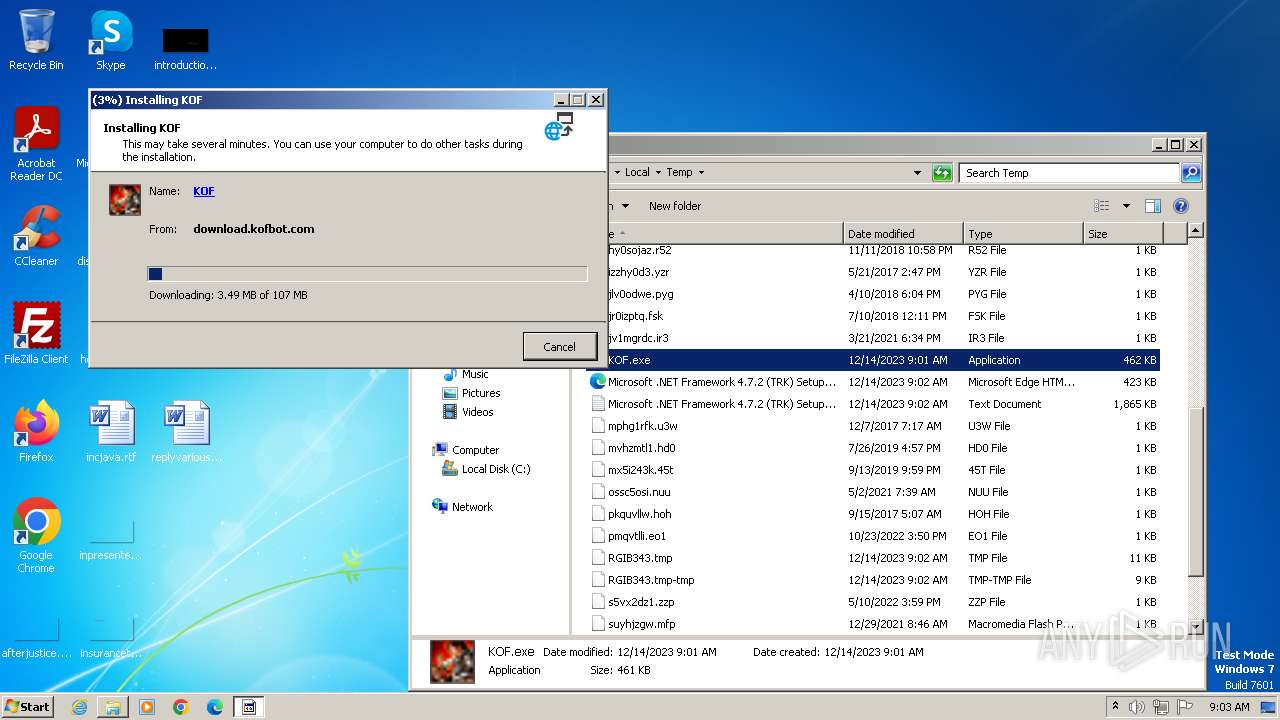Open Recycle Bin on desktop

(36, 40)
